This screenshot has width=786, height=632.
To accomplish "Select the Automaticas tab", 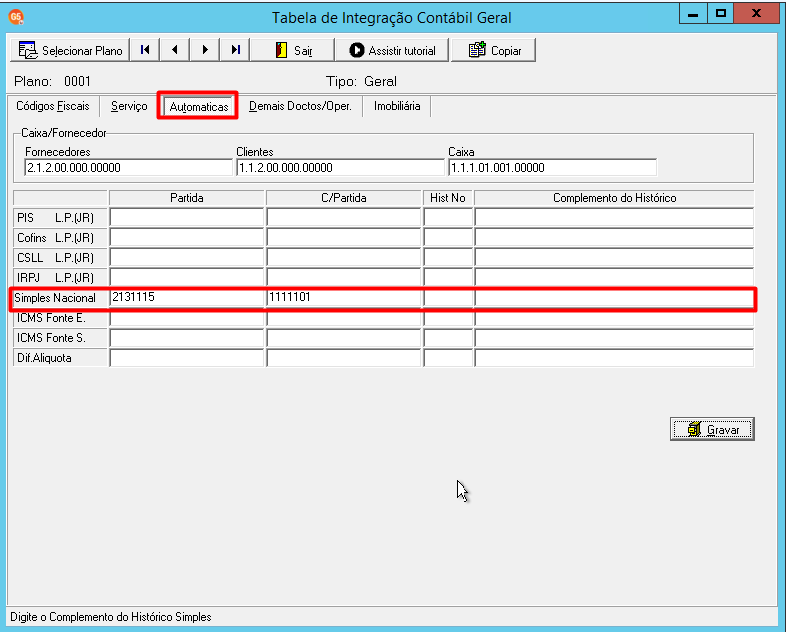I will (199, 107).
